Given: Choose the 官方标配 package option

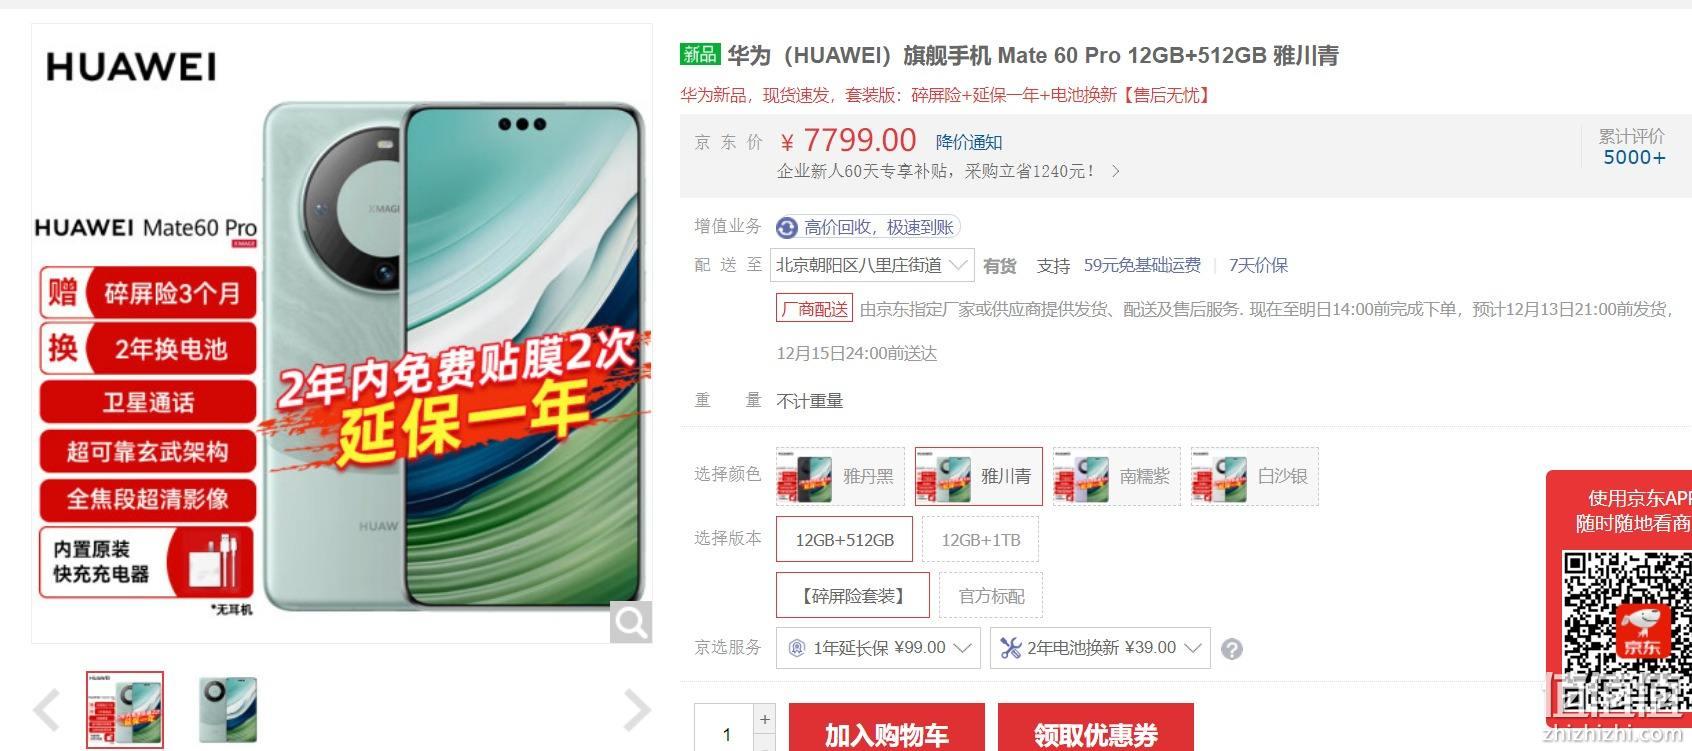Looking at the screenshot, I should pyautogui.click(x=990, y=596).
